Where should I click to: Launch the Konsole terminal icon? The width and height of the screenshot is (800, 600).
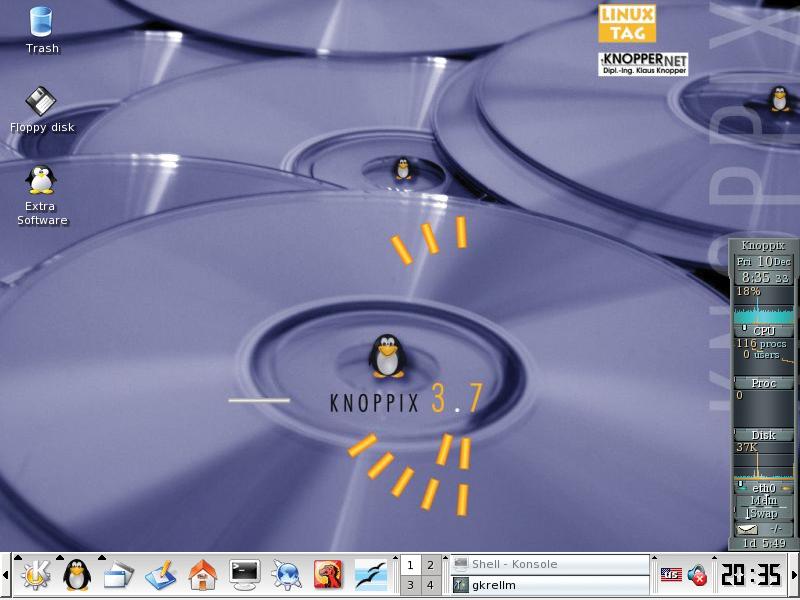pyautogui.click(x=244, y=576)
